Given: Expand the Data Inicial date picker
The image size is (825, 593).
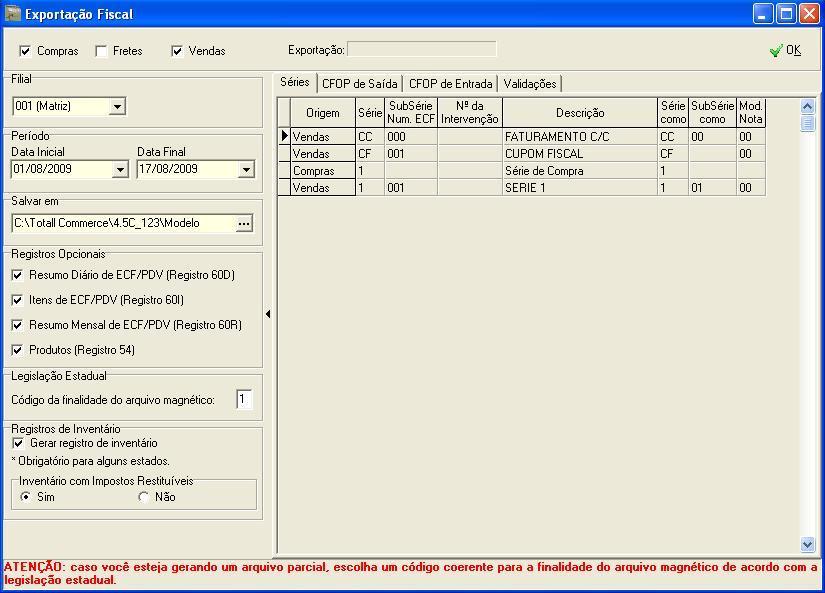Looking at the screenshot, I should [x=120, y=170].
